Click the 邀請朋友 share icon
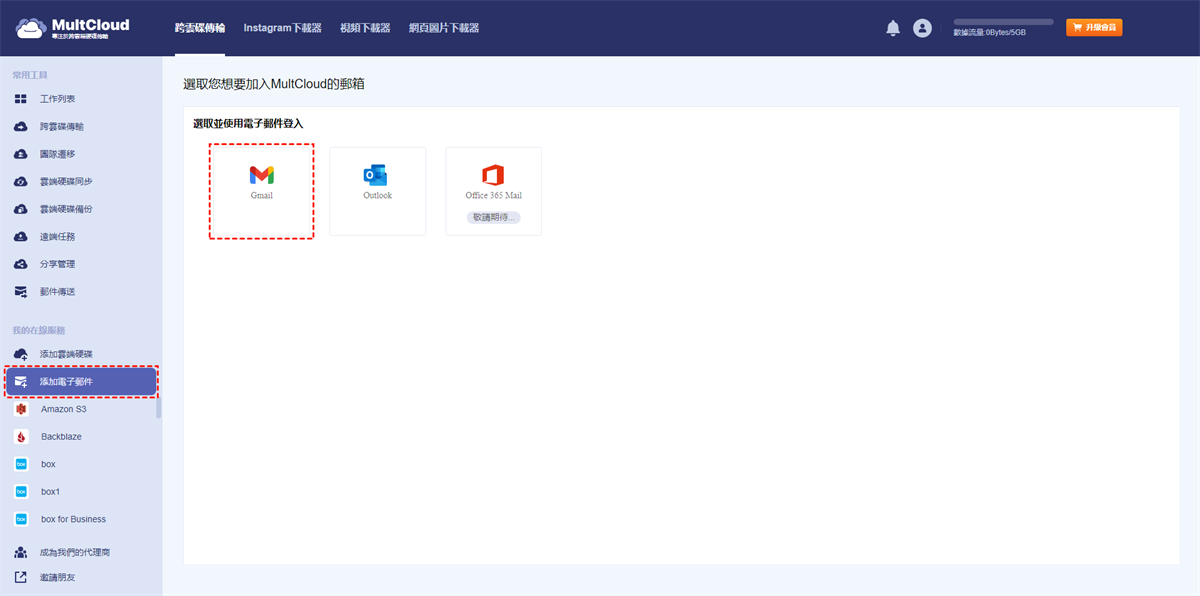 point(20,577)
